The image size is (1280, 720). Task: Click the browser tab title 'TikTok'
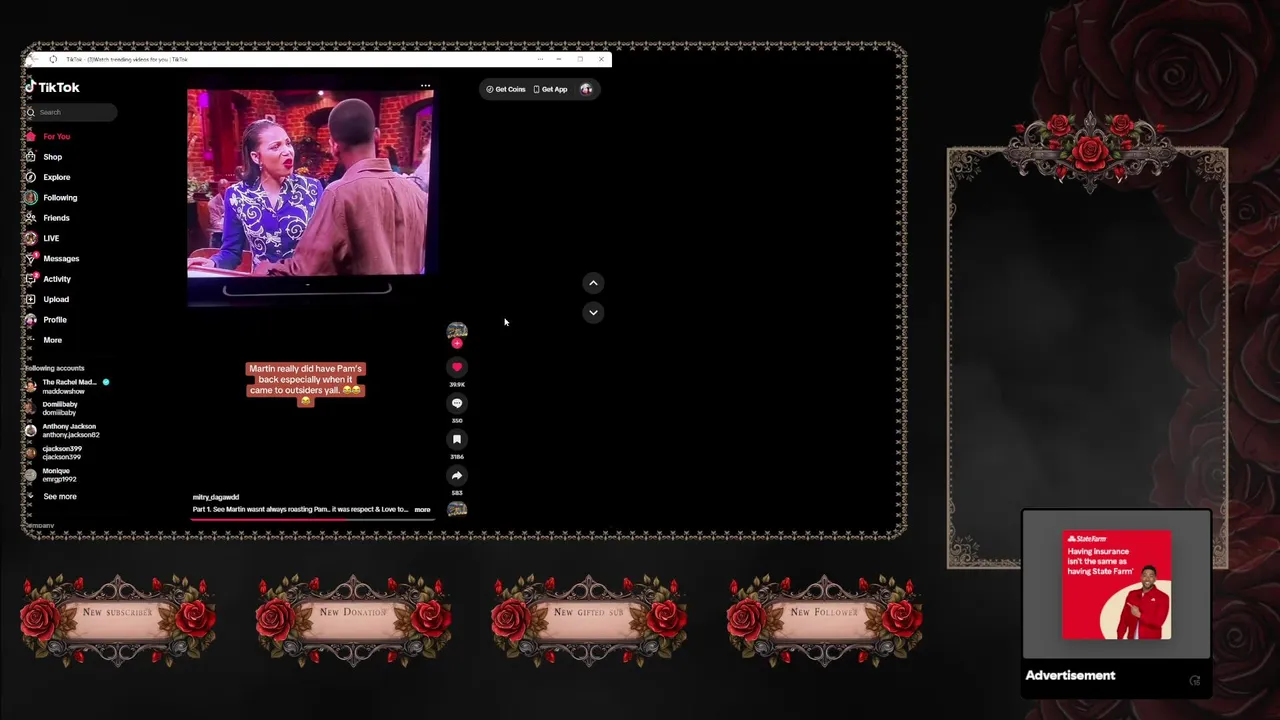click(x=127, y=59)
